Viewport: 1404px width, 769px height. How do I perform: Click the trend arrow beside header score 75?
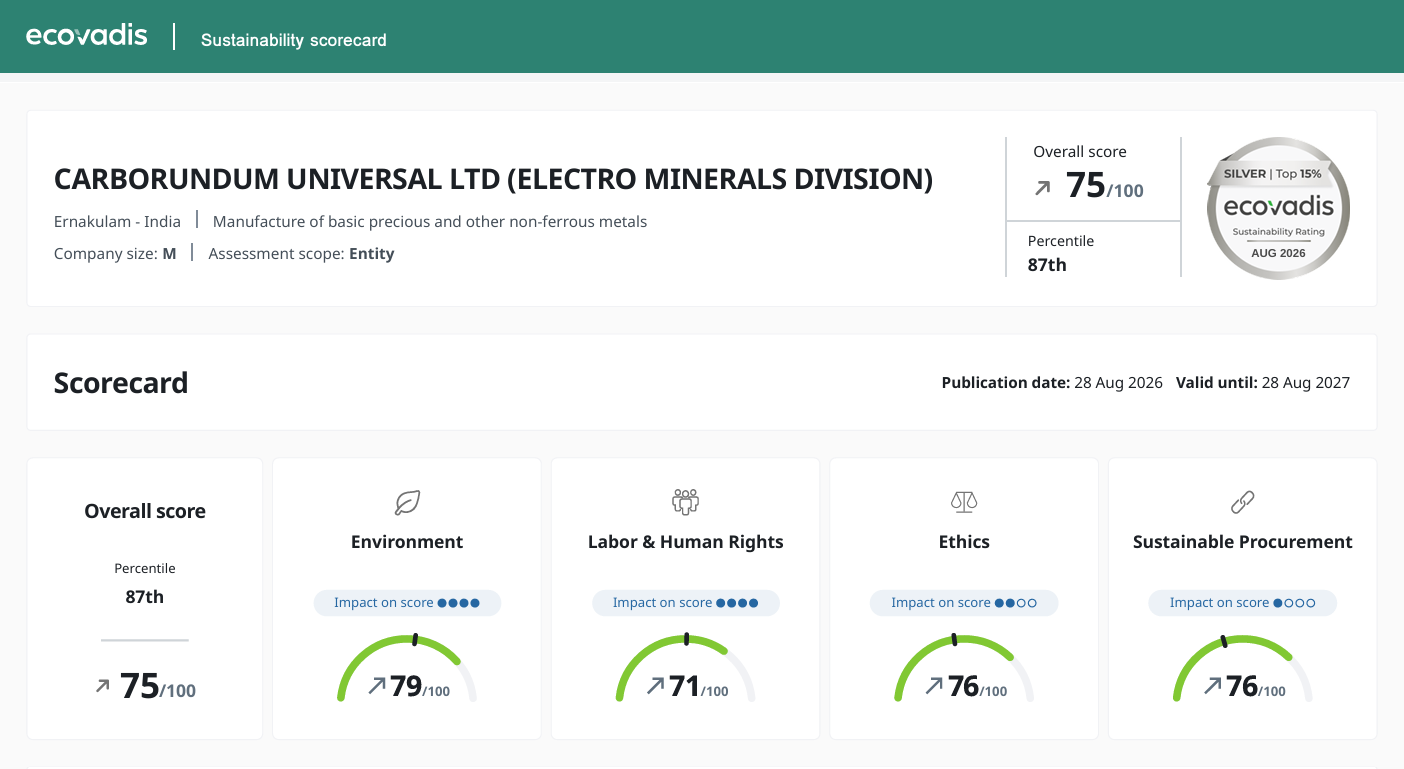(1043, 188)
